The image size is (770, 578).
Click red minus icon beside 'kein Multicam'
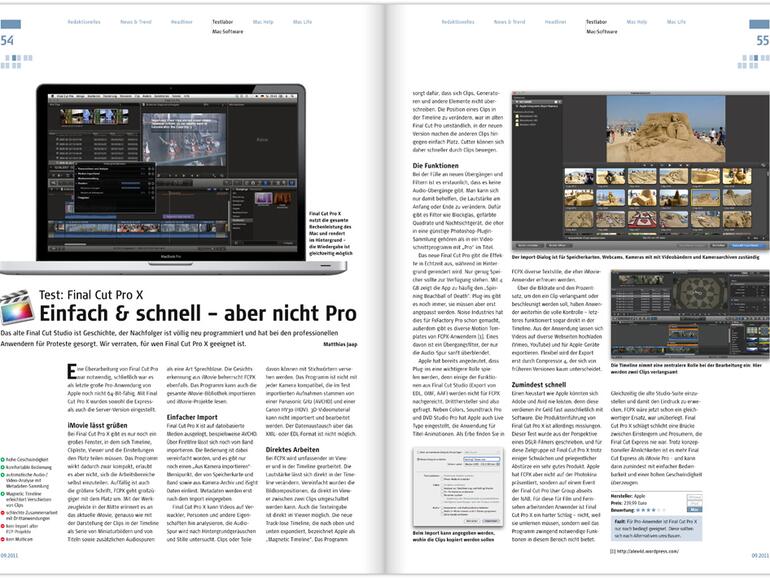(x=2, y=539)
